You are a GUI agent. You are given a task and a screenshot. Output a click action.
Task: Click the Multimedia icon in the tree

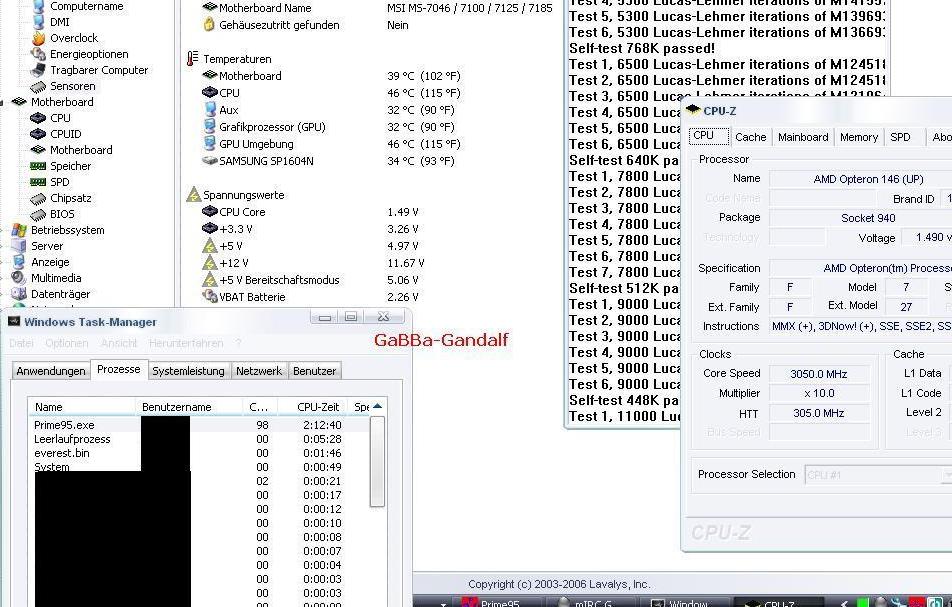pyautogui.click(x=19, y=277)
